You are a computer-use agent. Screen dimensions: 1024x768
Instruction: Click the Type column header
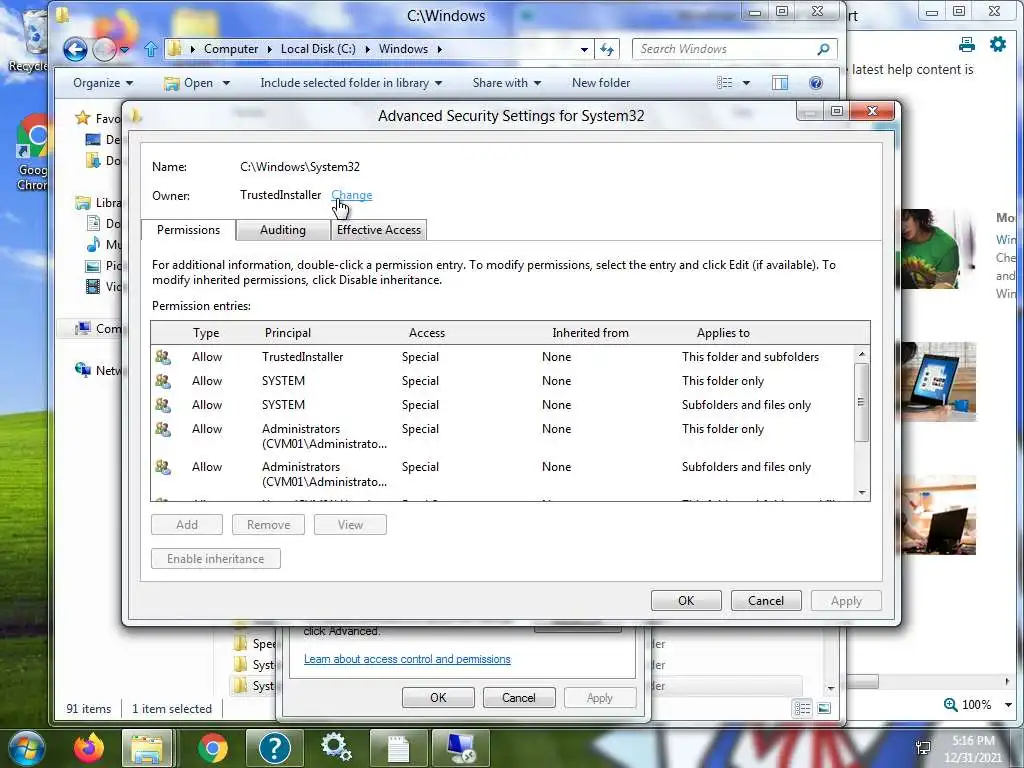[x=206, y=332]
